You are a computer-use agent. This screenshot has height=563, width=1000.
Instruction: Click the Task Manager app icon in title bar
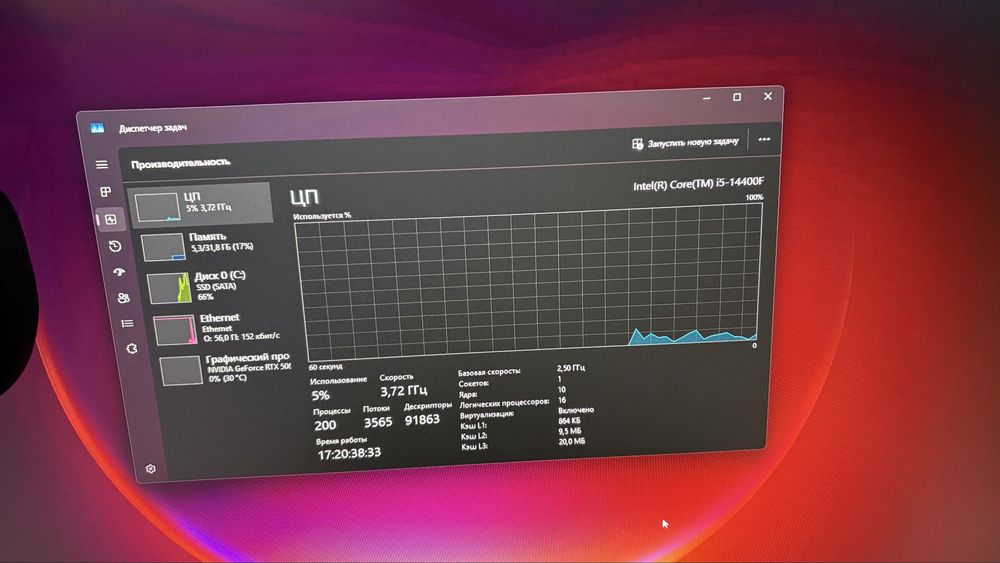point(97,128)
